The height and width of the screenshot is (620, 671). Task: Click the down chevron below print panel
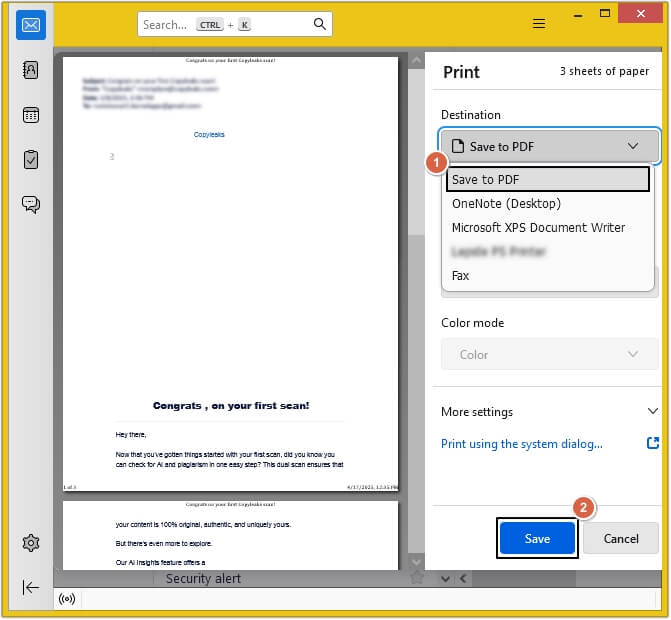click(x=445, y=579)
